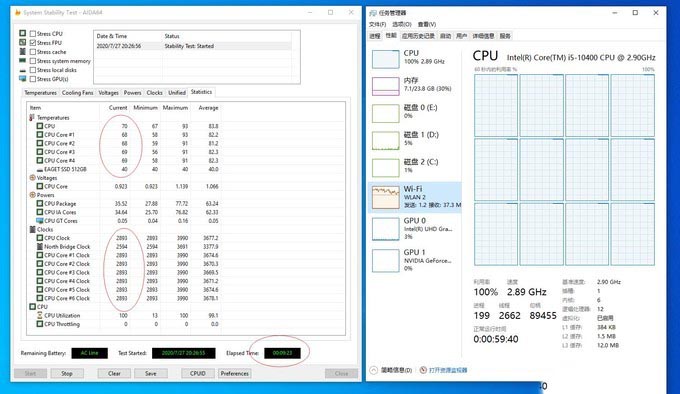Click the Voltages group icon
This screenshot has width=680, height=394.
32,178
